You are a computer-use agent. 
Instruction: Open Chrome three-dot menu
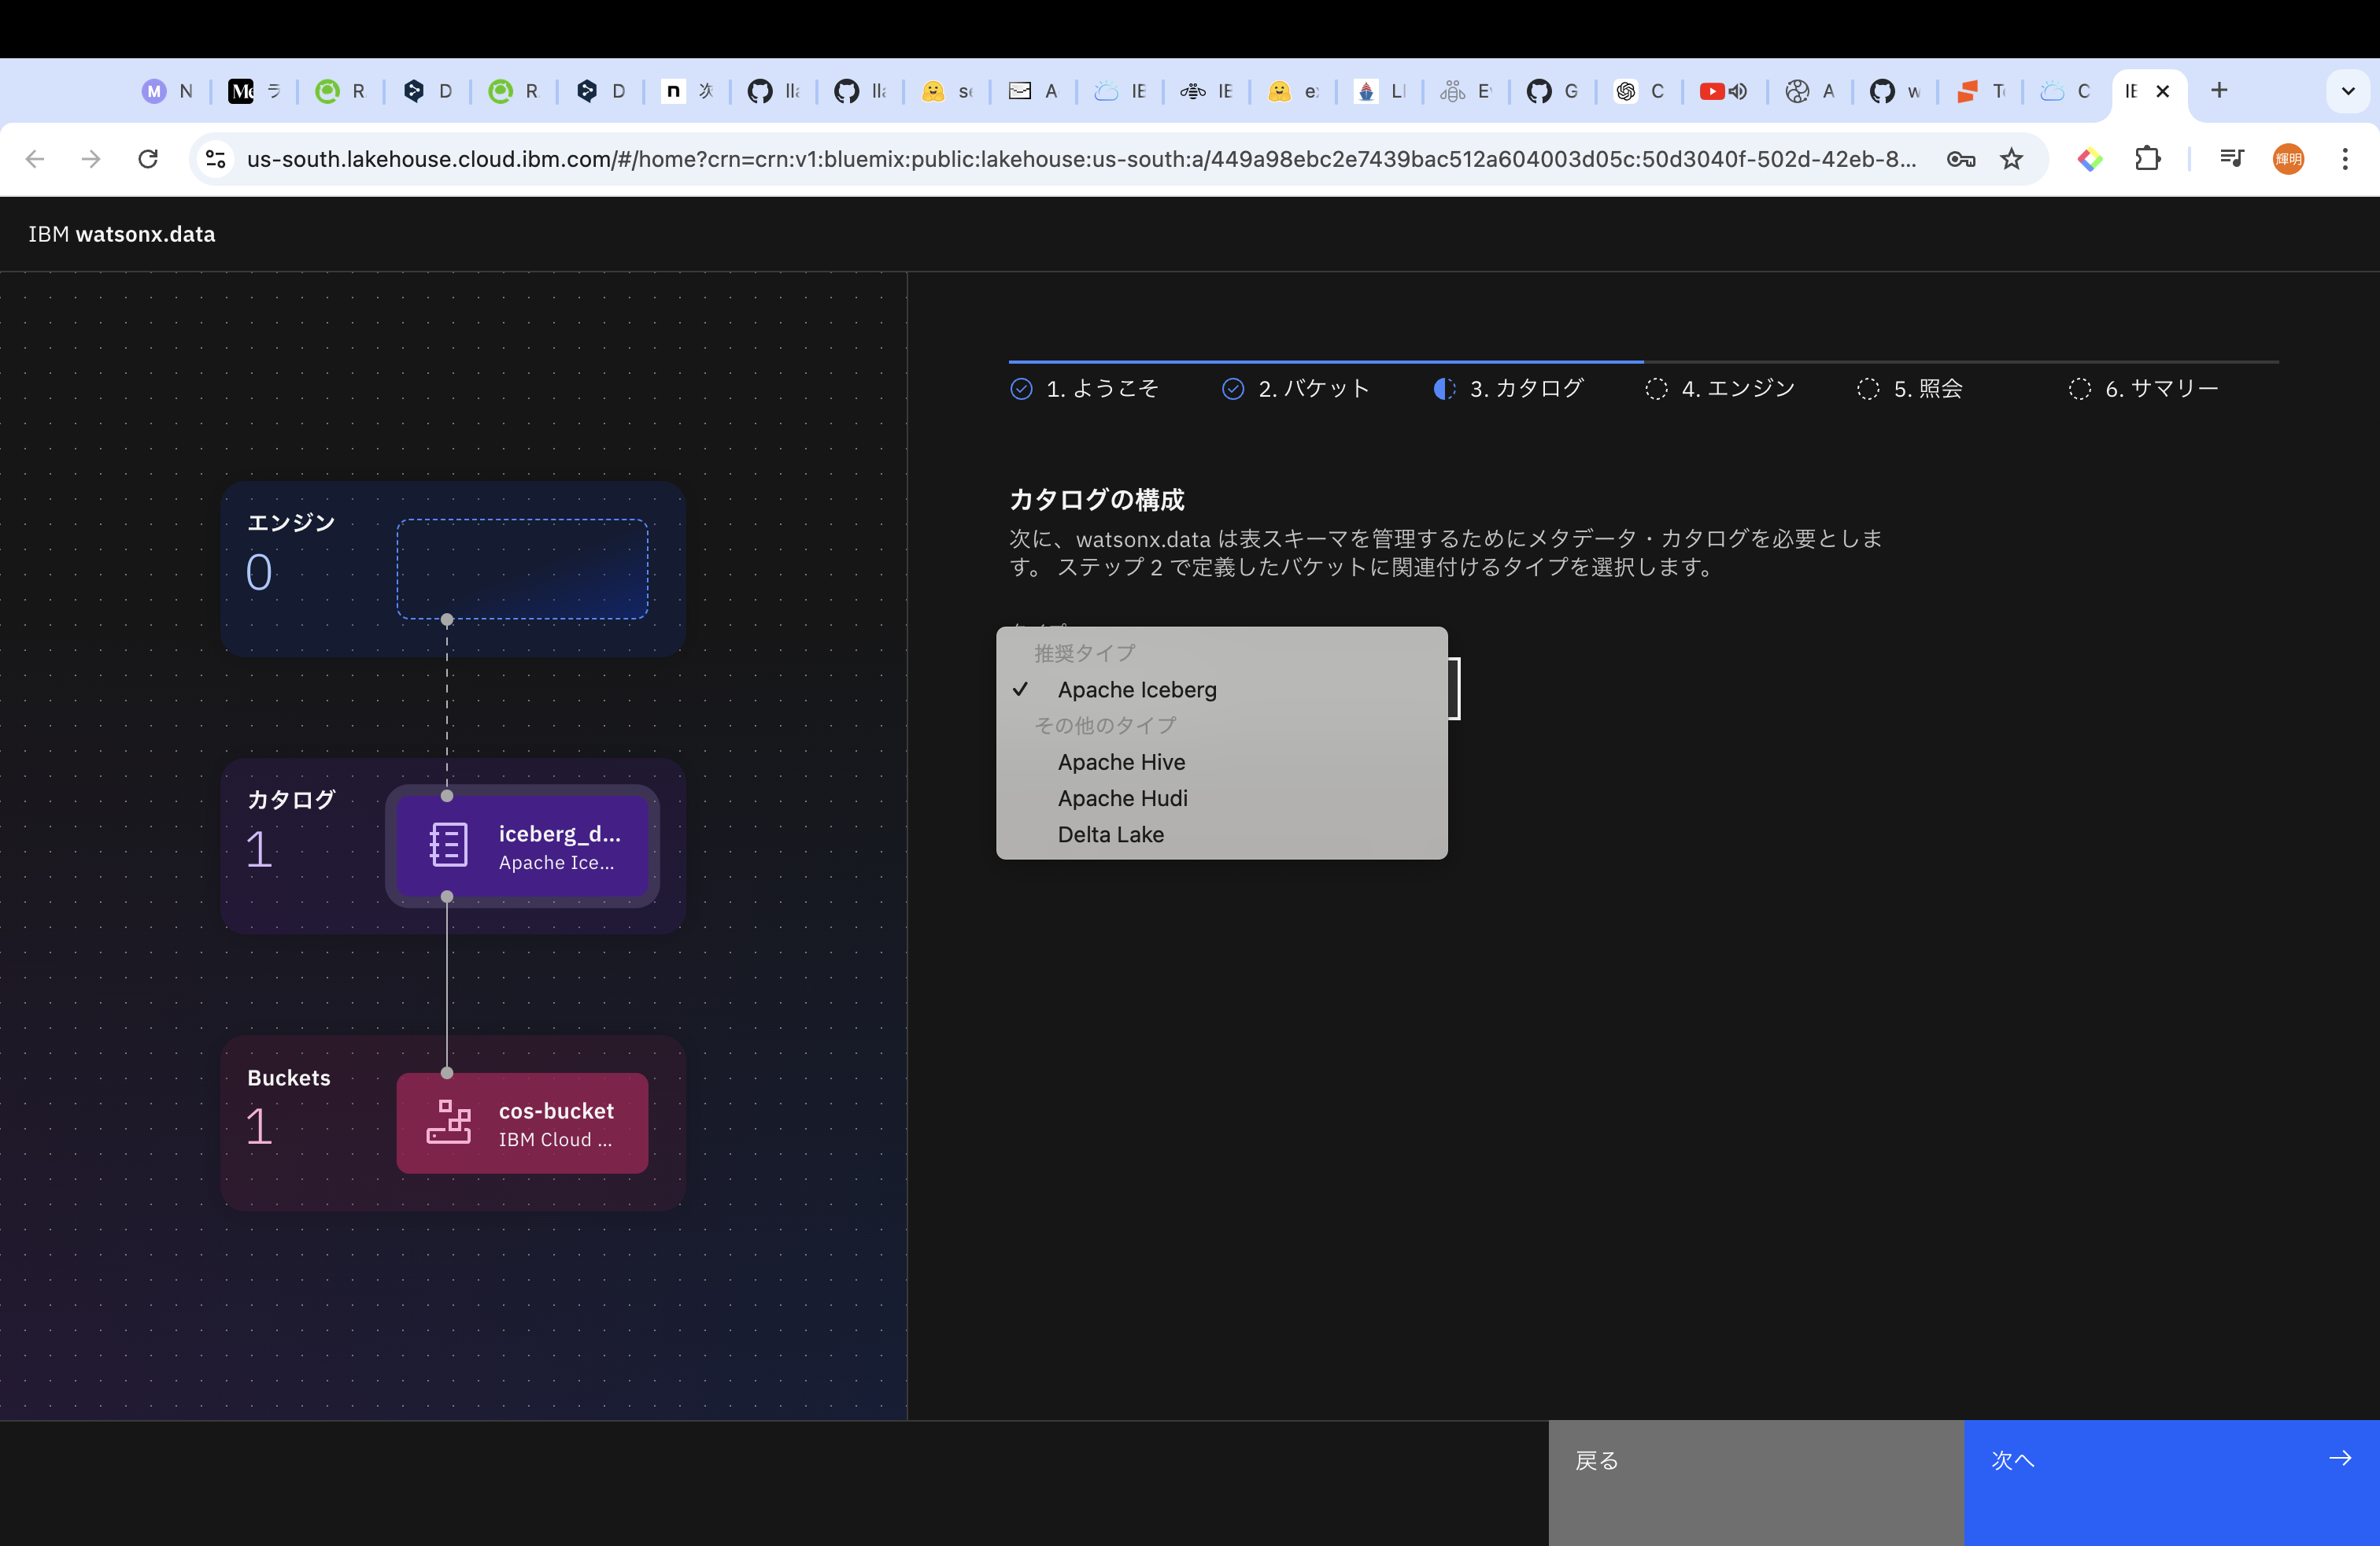click(x=2344, y=159)
